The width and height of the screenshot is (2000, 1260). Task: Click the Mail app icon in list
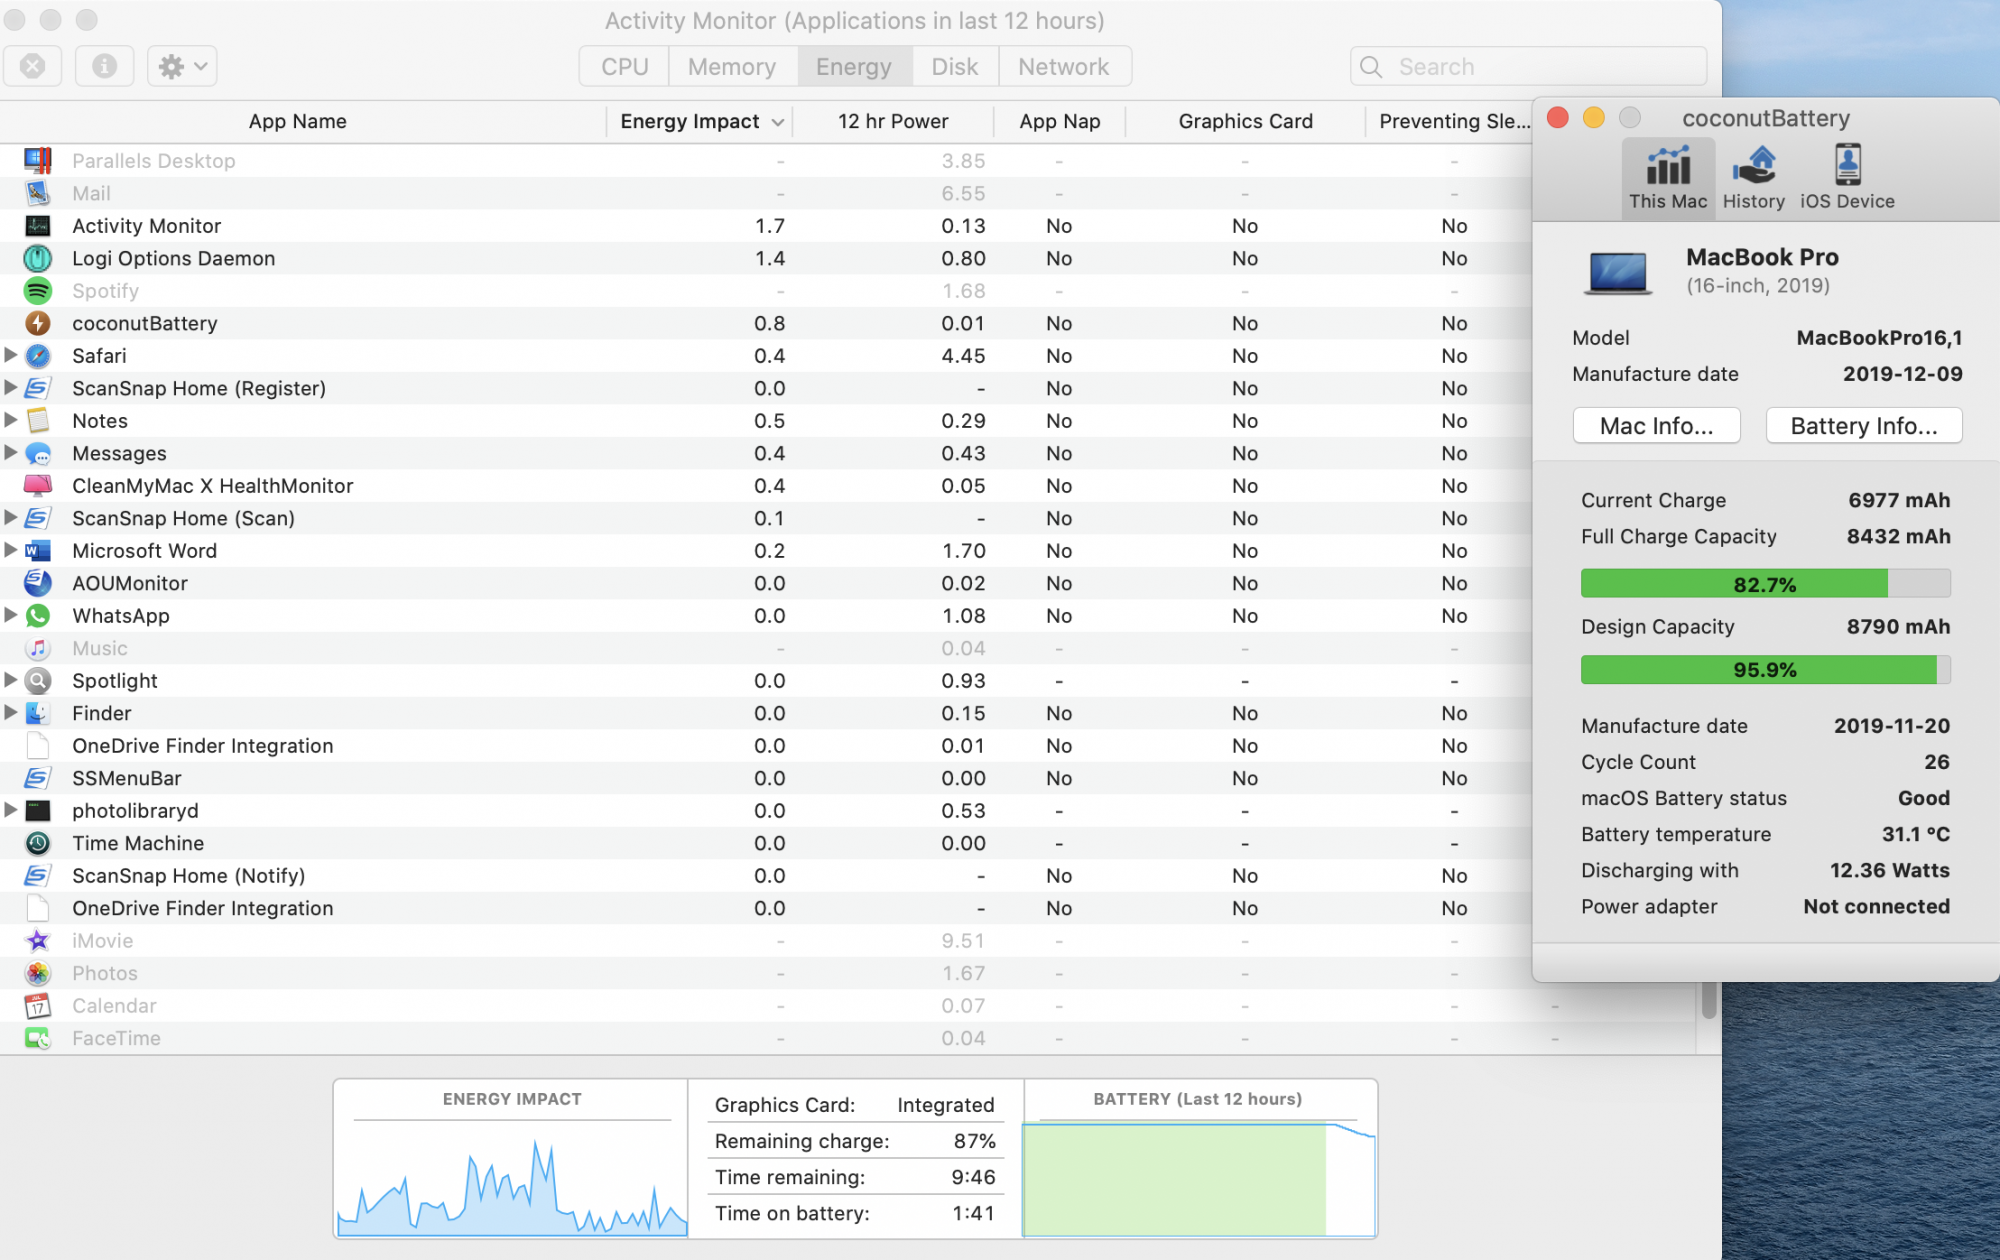coord(38,193)
